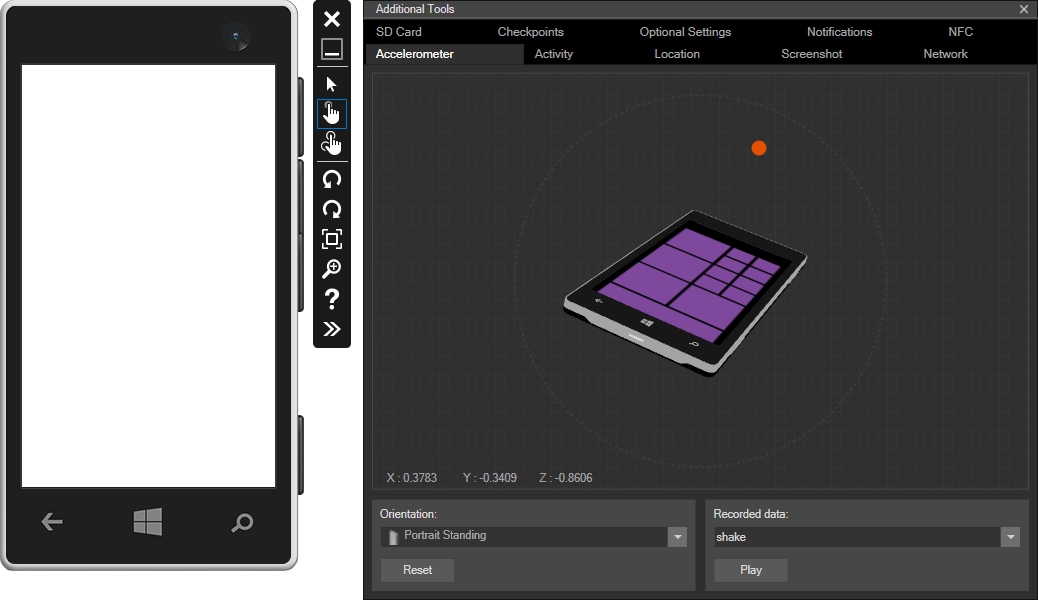Select the mouse pointer input mode
The image size is (1038, 600).
[x=332, y=84]
